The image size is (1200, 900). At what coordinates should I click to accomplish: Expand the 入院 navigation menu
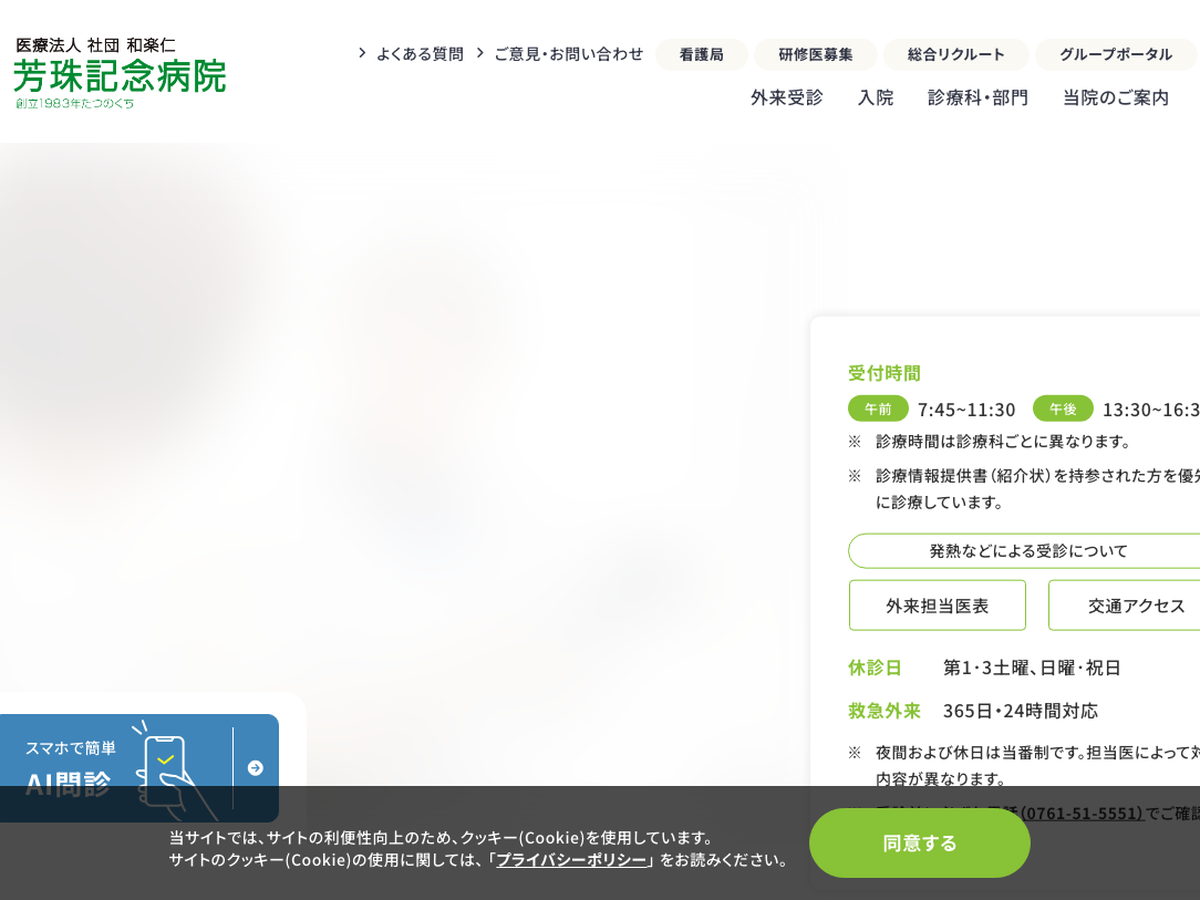(875, 97)
